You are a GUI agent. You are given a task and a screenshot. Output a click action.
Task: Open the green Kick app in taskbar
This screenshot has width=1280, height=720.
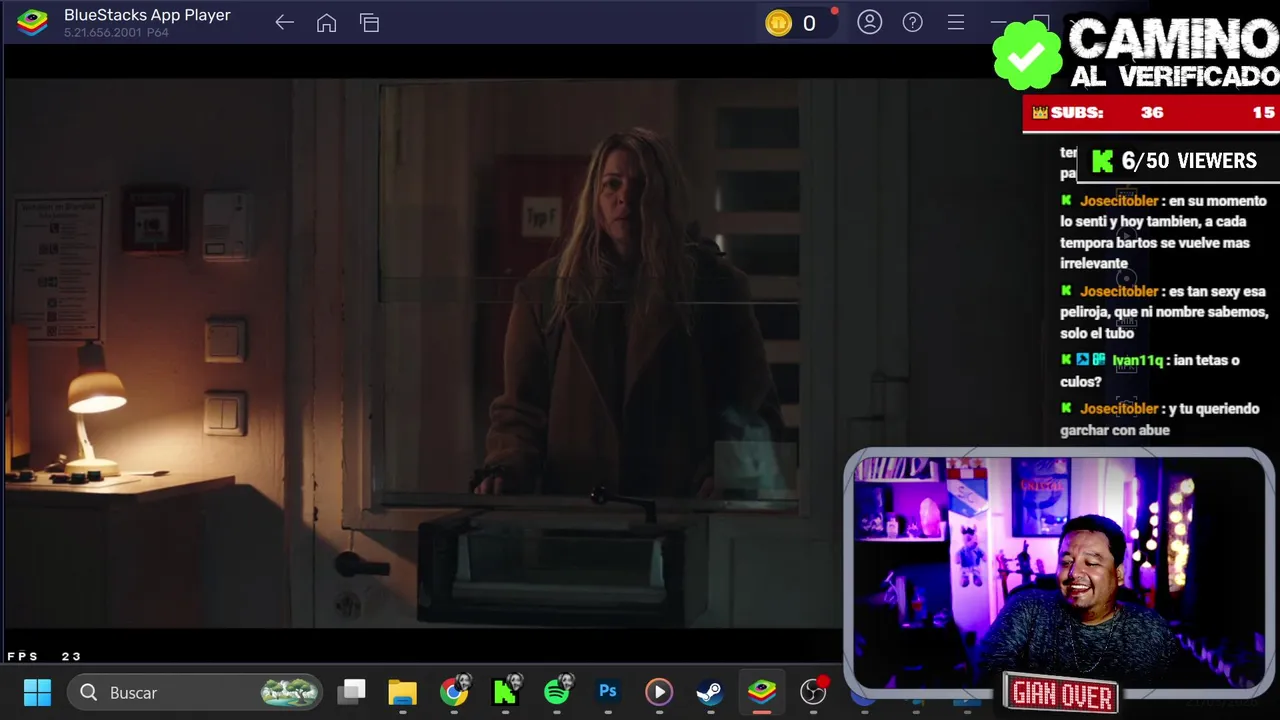point(506,691)
